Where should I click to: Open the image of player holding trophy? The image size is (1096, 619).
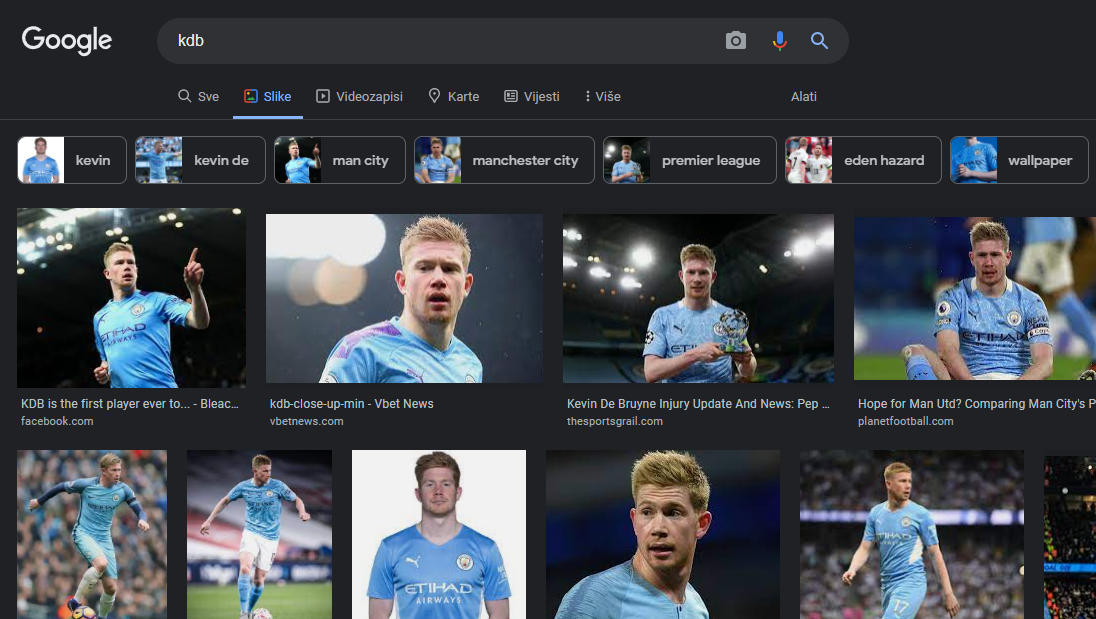(698, 298)
